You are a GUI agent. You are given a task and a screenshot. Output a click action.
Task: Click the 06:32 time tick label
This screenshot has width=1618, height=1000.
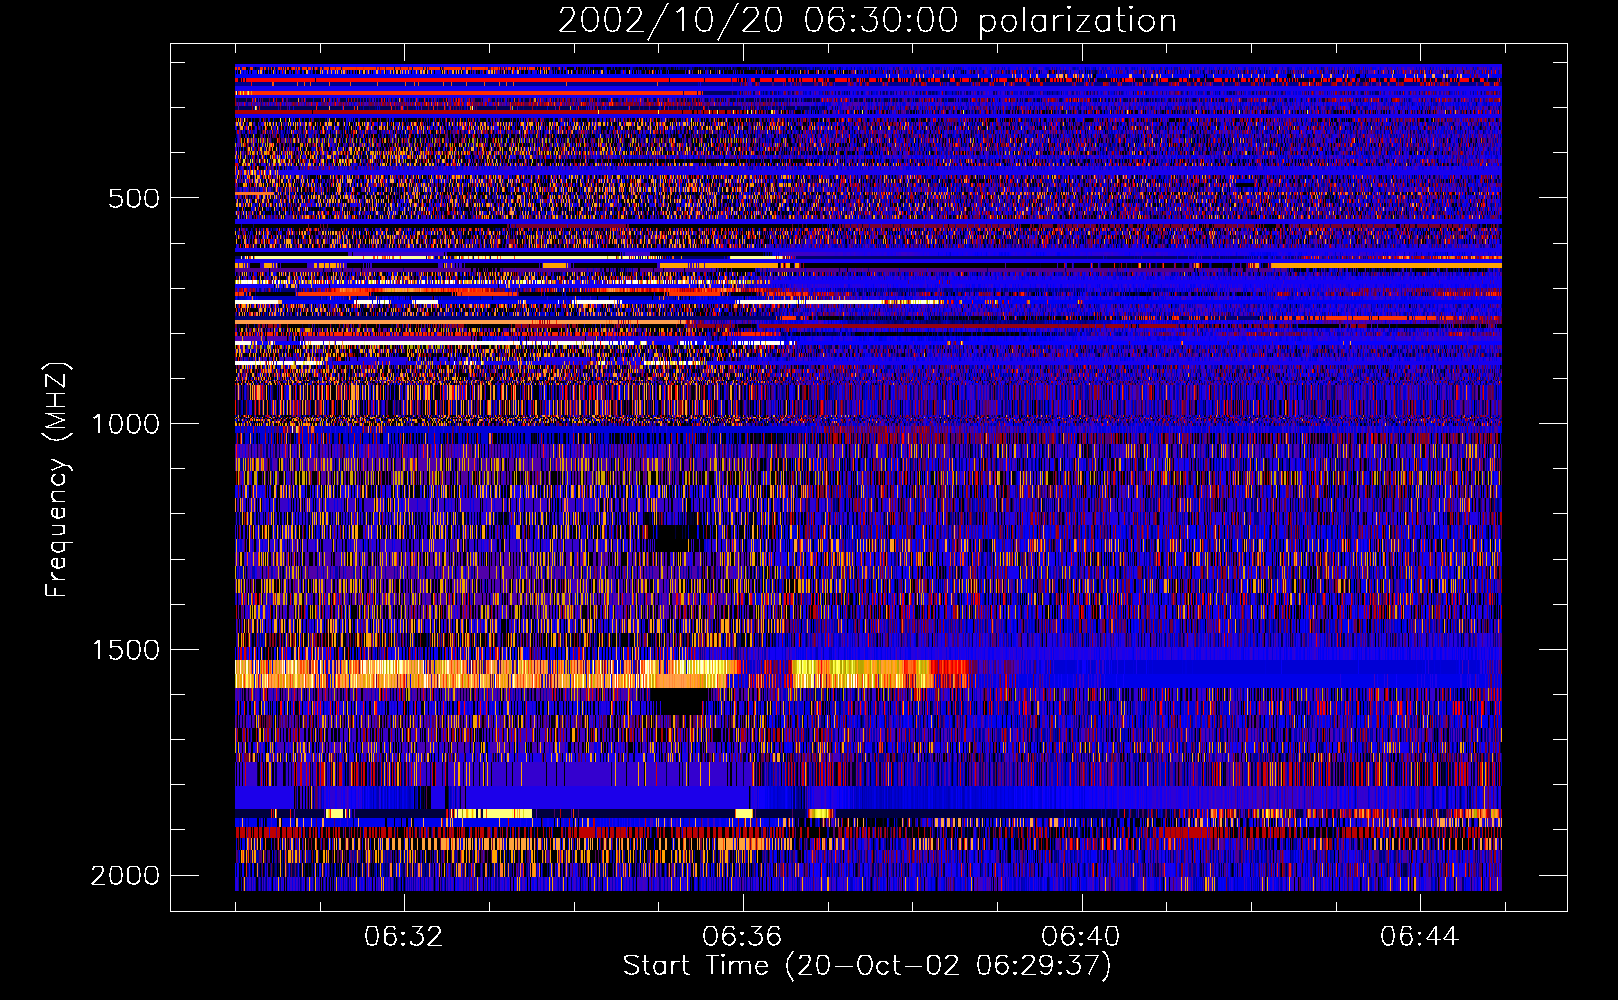click(x=404, y=937)
